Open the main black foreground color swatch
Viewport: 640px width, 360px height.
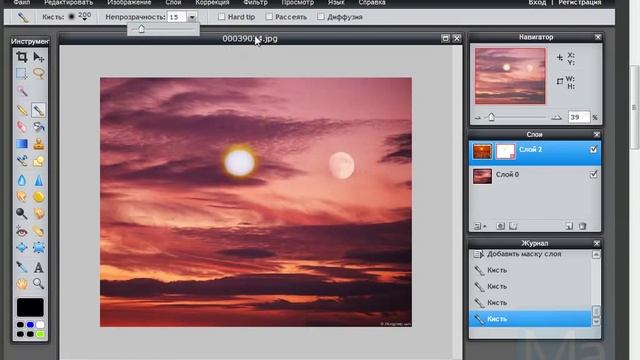coord(30,307)
